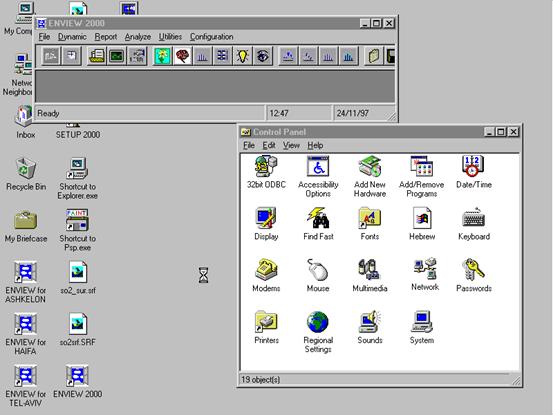The width and height of the screenshot is (553, 415).
Task: Click the yellow lightbulb toolbar icon
Action: pyautogui.click(x=243, y=56)
